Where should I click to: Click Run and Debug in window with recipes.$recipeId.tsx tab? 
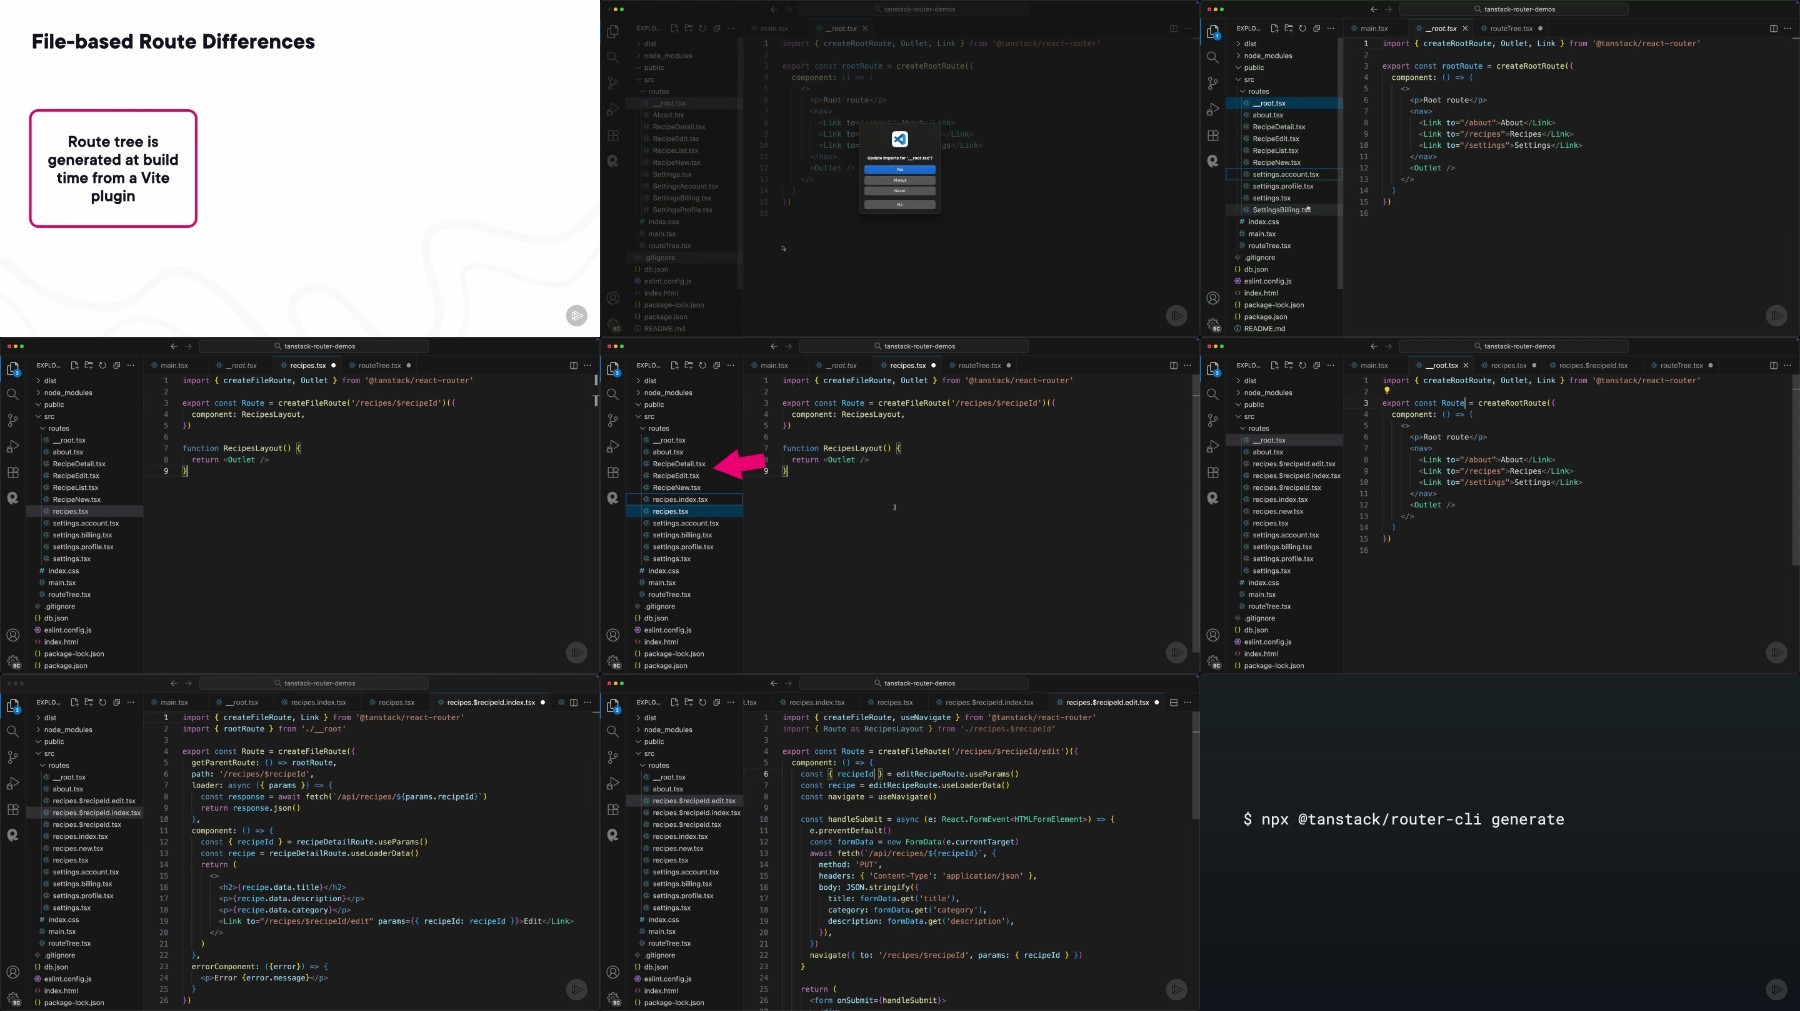point(1212,446)
